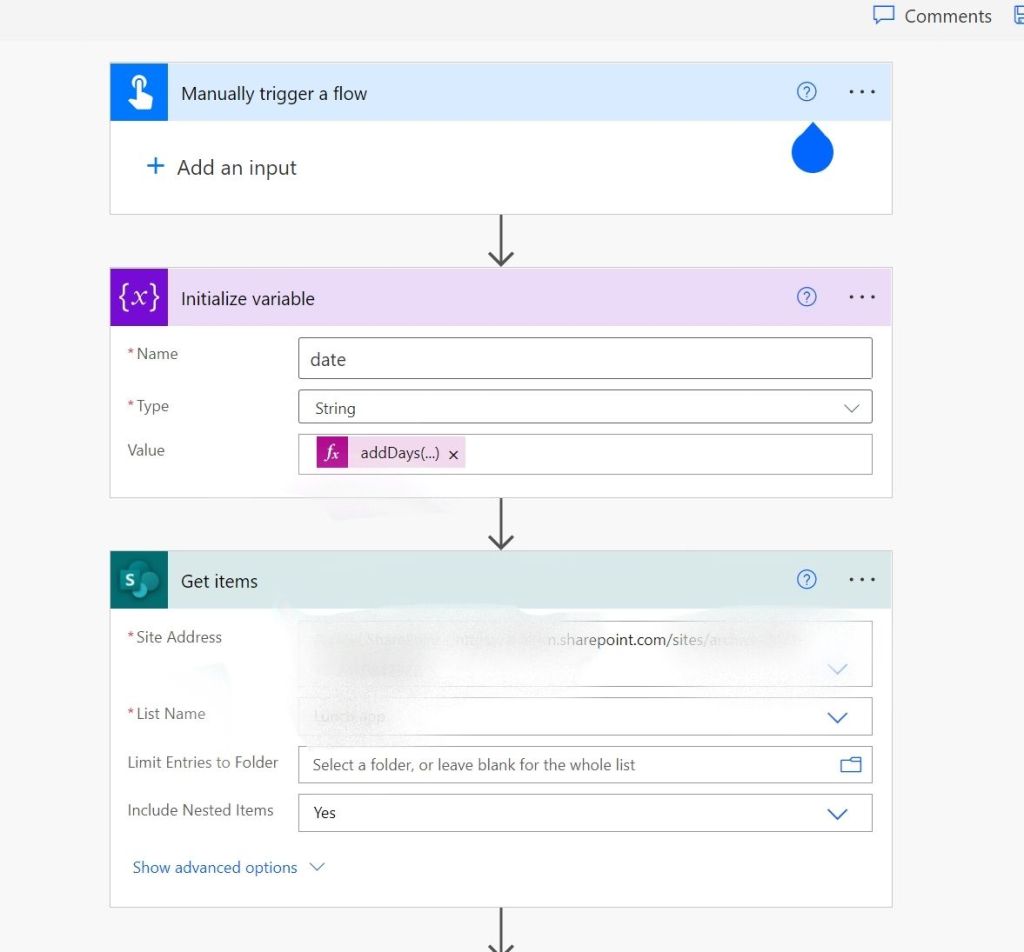Expand the Site Address dropdown
This screenshot has width=1024, height=952.
(x=837, y=668)
